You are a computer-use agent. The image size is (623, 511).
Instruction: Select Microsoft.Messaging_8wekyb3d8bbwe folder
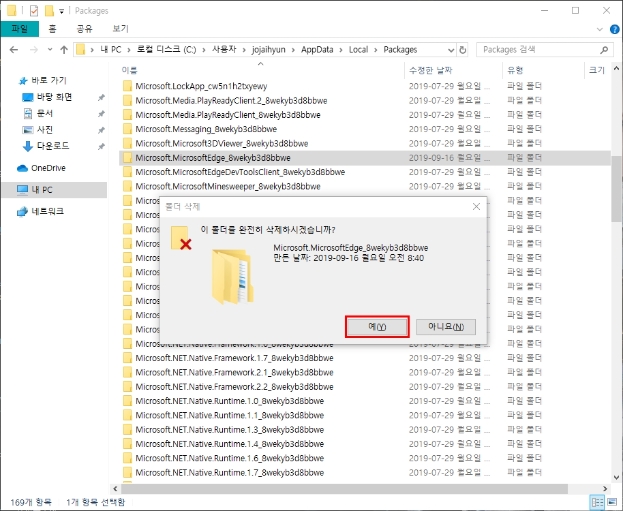[206, 129]
